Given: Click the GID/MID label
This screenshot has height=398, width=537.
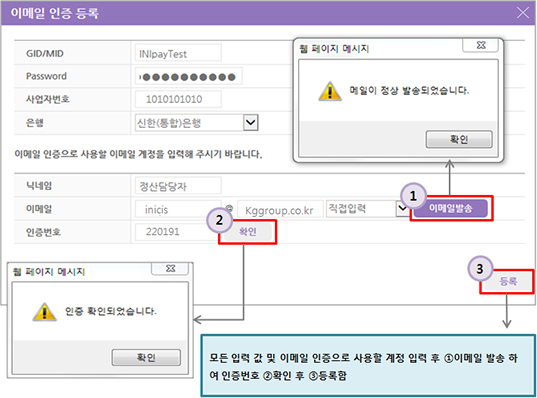Looking at the screenshot, I should pos(45,53).
